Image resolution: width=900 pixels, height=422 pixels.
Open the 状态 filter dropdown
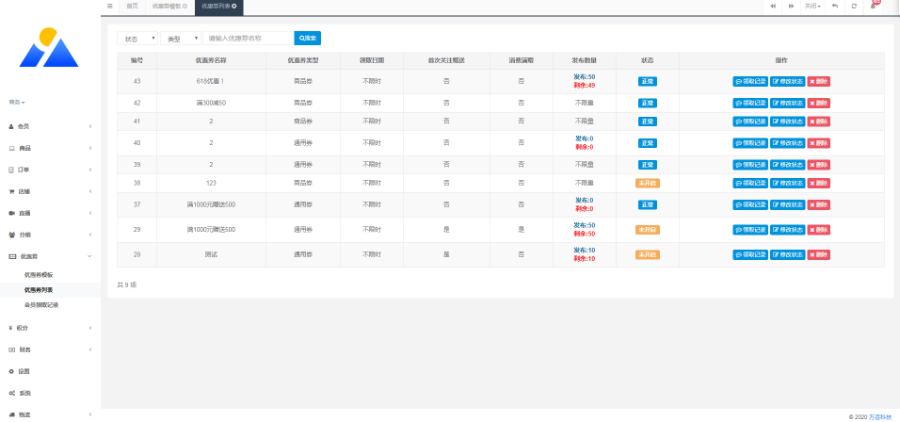point(138,38)
